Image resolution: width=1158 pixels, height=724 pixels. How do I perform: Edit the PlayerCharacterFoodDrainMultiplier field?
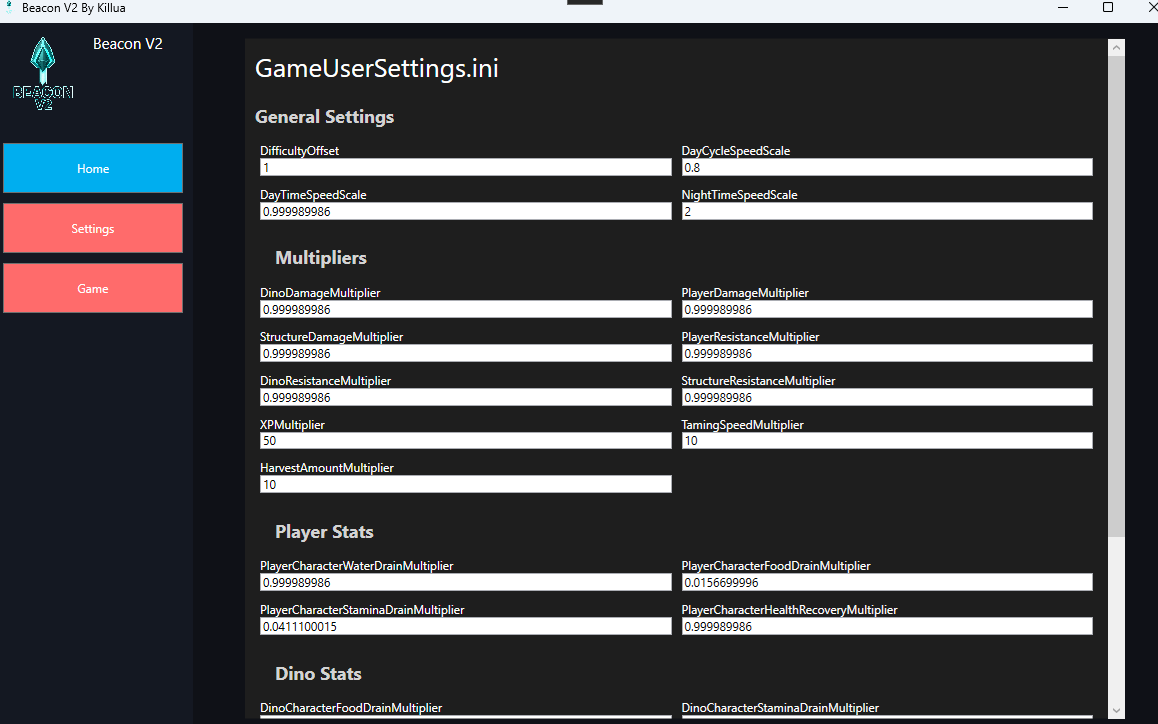886,582
